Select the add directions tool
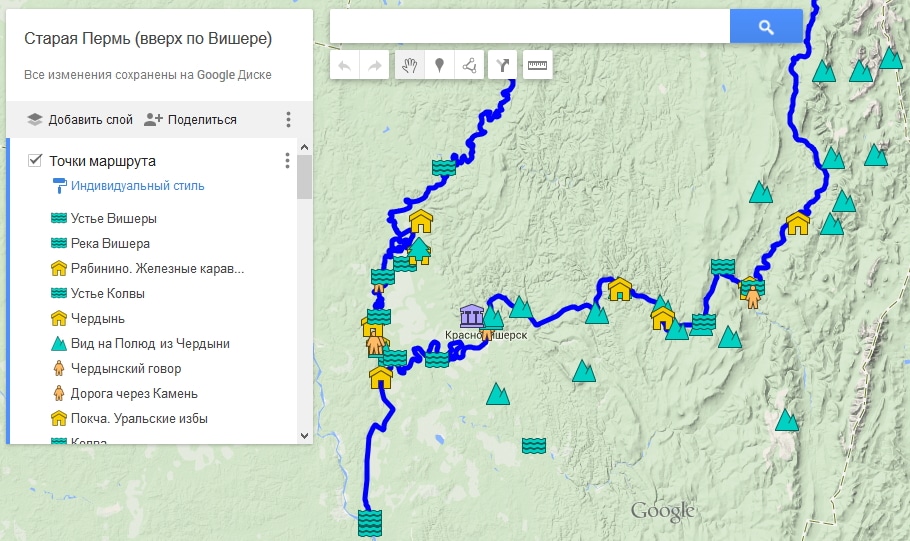This screenshot has height=541, width=910. click(502, 66)
